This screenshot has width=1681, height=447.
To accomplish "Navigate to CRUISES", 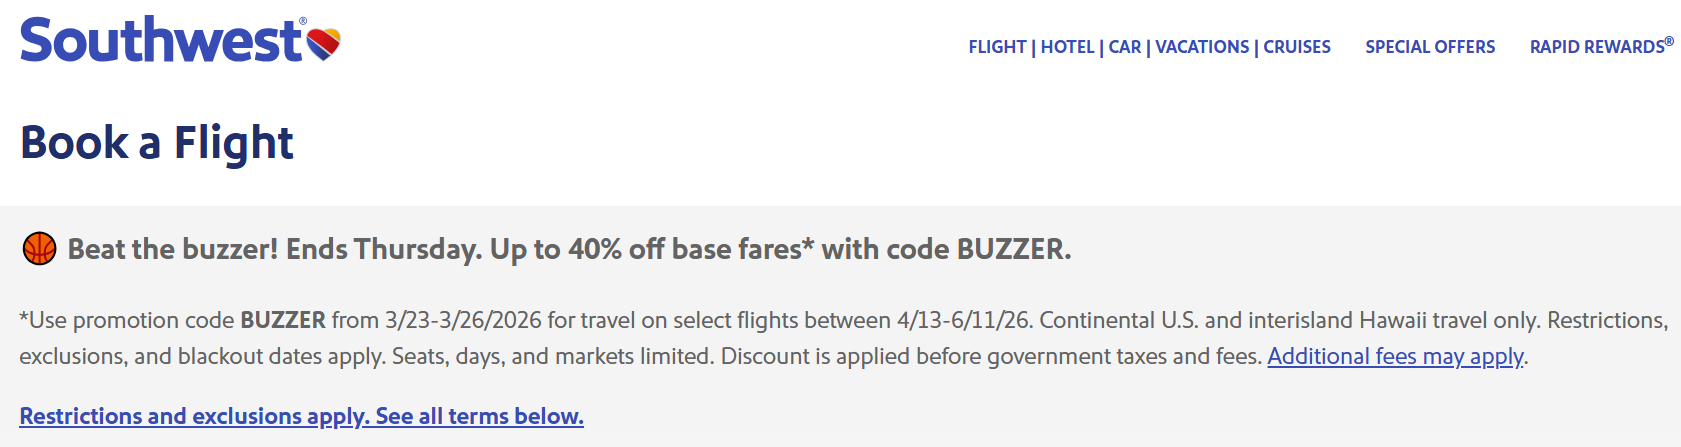I will click(1297, 47).
